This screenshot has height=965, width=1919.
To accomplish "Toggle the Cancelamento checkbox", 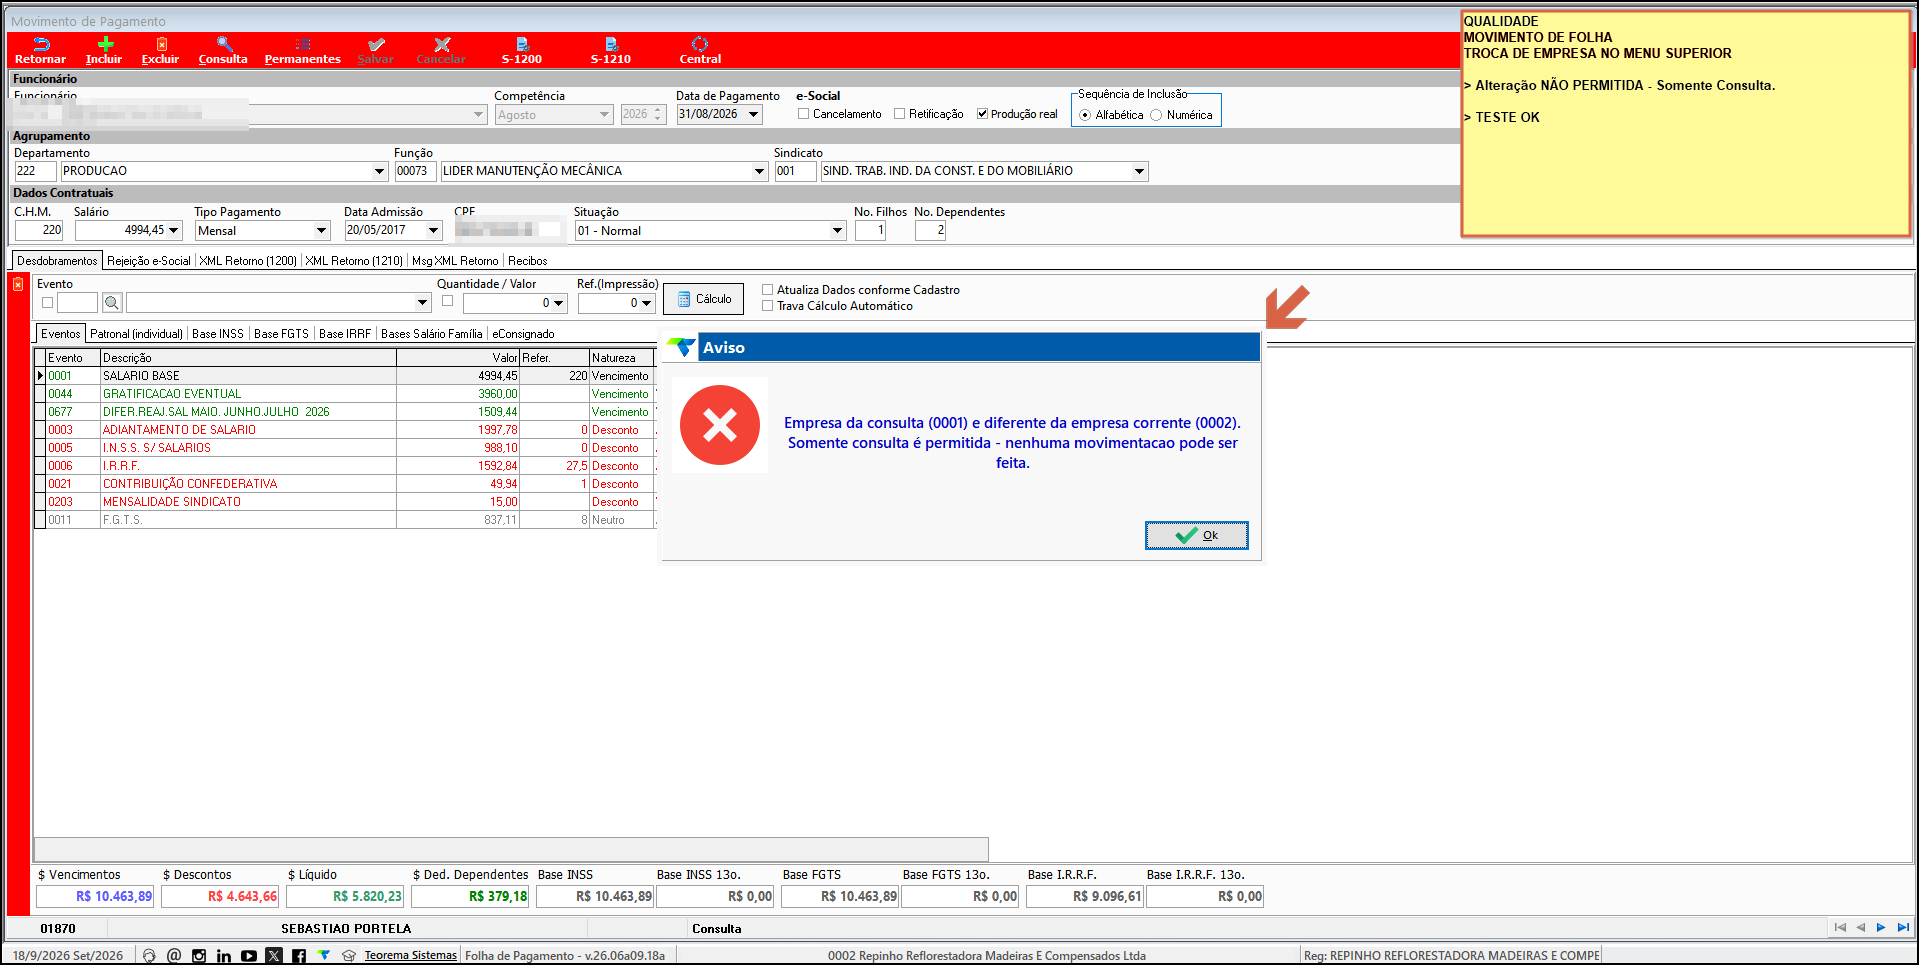I will click(803, 114).
